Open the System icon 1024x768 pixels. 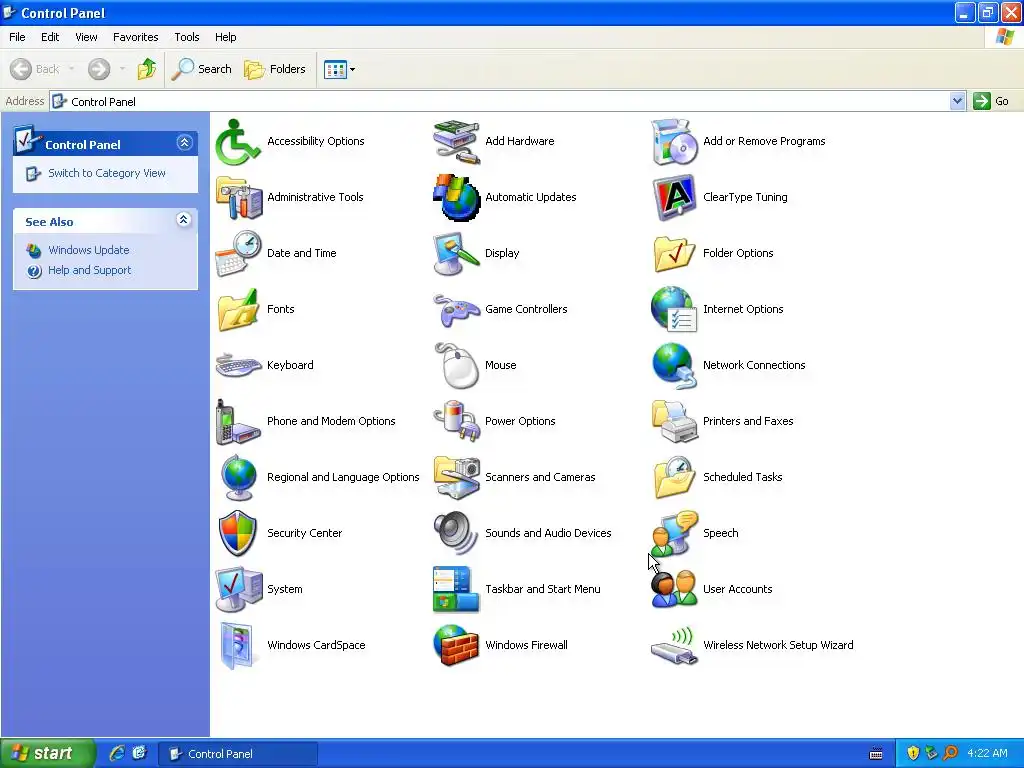[x=238, y=590]
